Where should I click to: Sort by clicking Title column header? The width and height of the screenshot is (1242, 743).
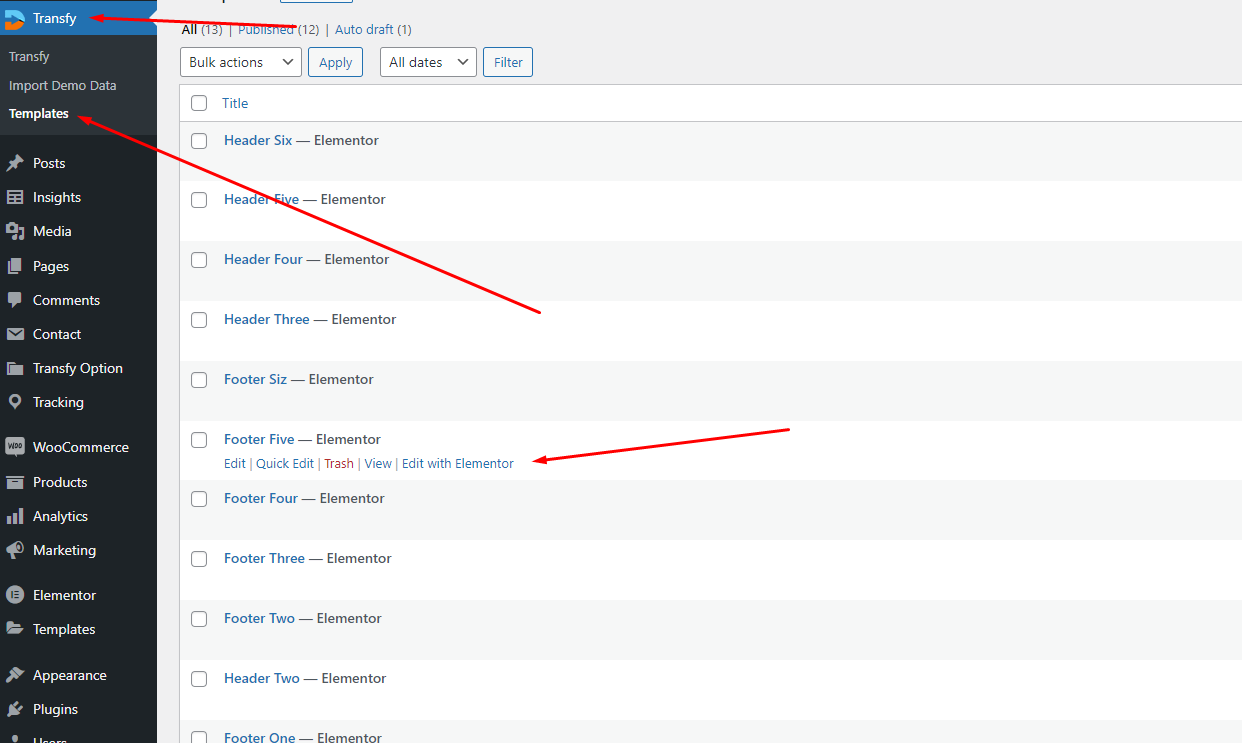(235, 103)
